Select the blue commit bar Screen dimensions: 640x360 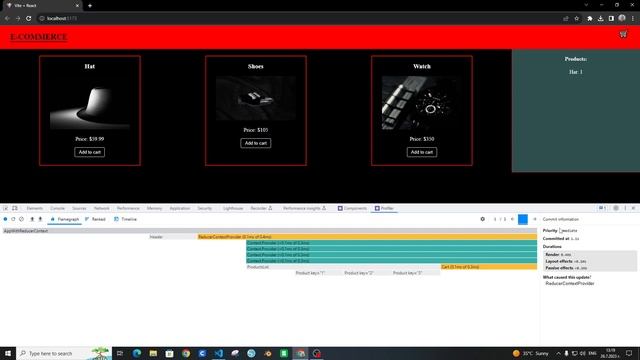click(523, 219)
